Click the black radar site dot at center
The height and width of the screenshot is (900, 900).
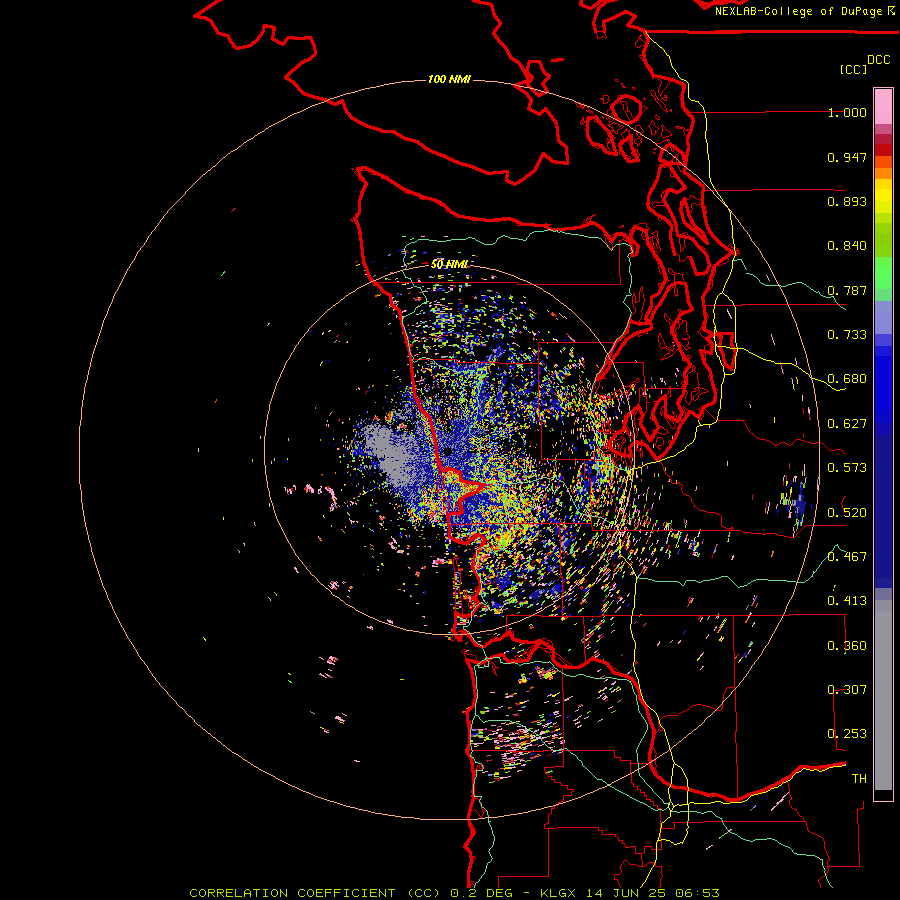point(448,452)
